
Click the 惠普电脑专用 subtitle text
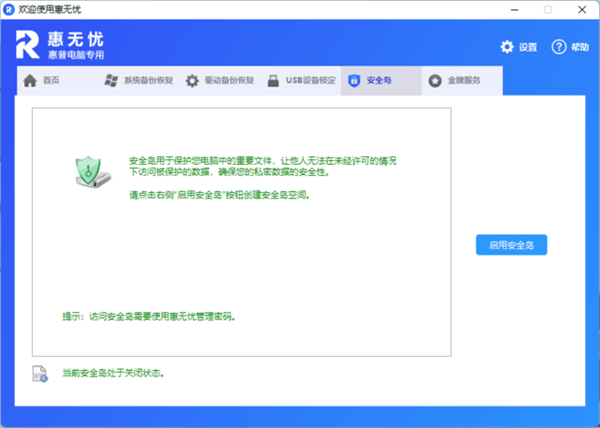75,56
